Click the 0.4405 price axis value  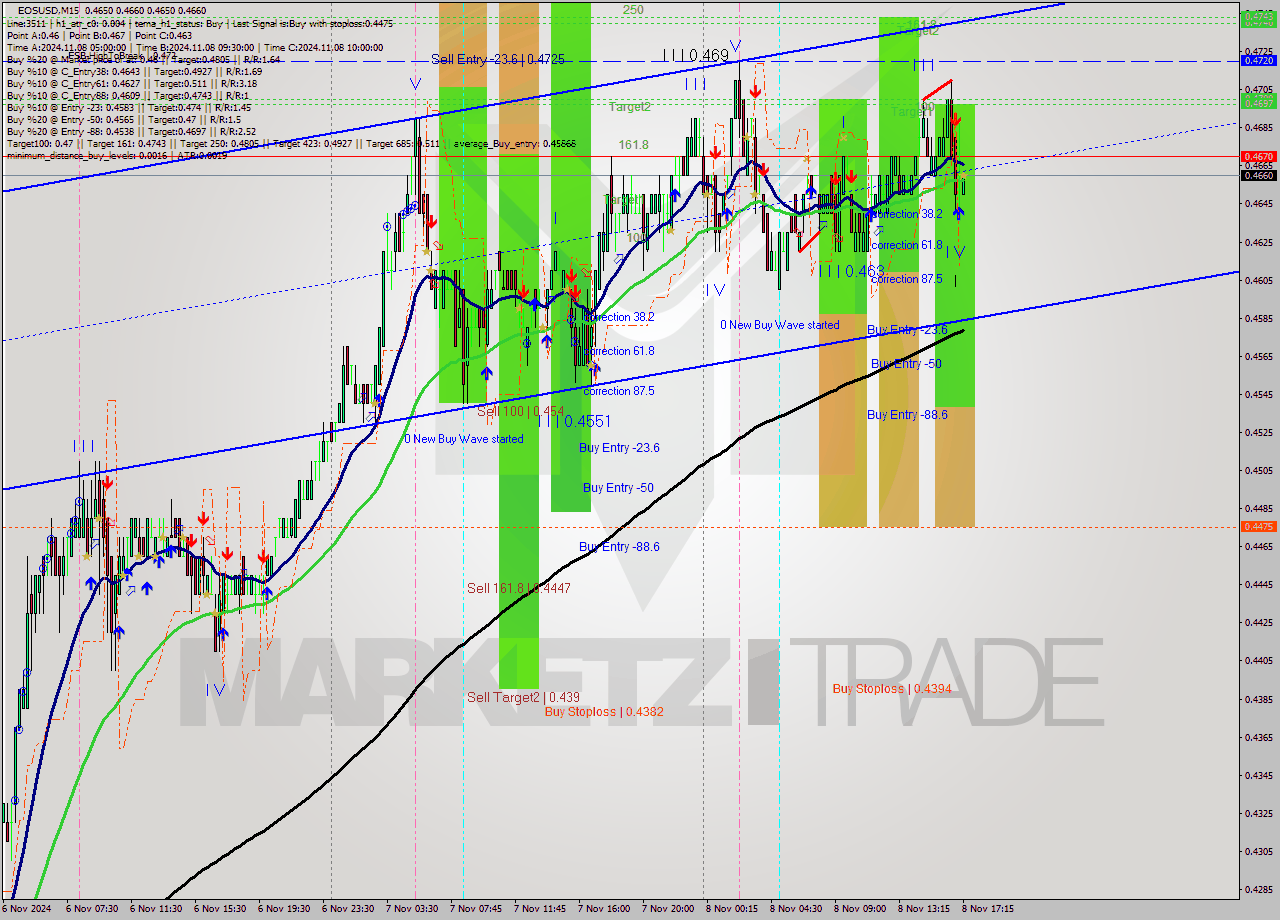point(1257,660)
